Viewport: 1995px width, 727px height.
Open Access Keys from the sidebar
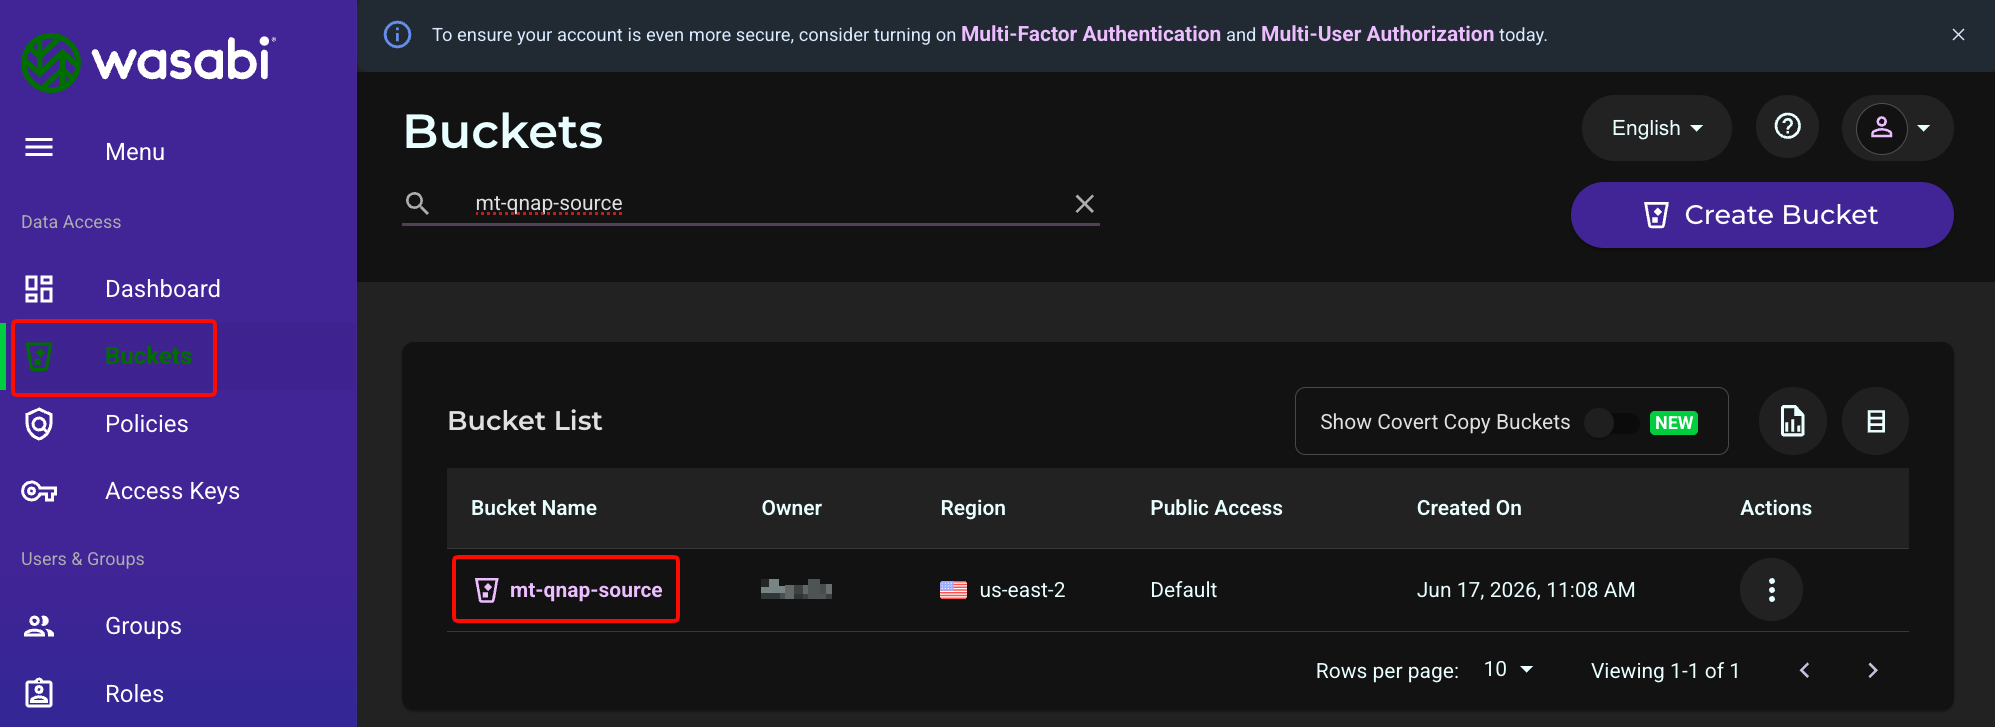(x=173, y=491)
